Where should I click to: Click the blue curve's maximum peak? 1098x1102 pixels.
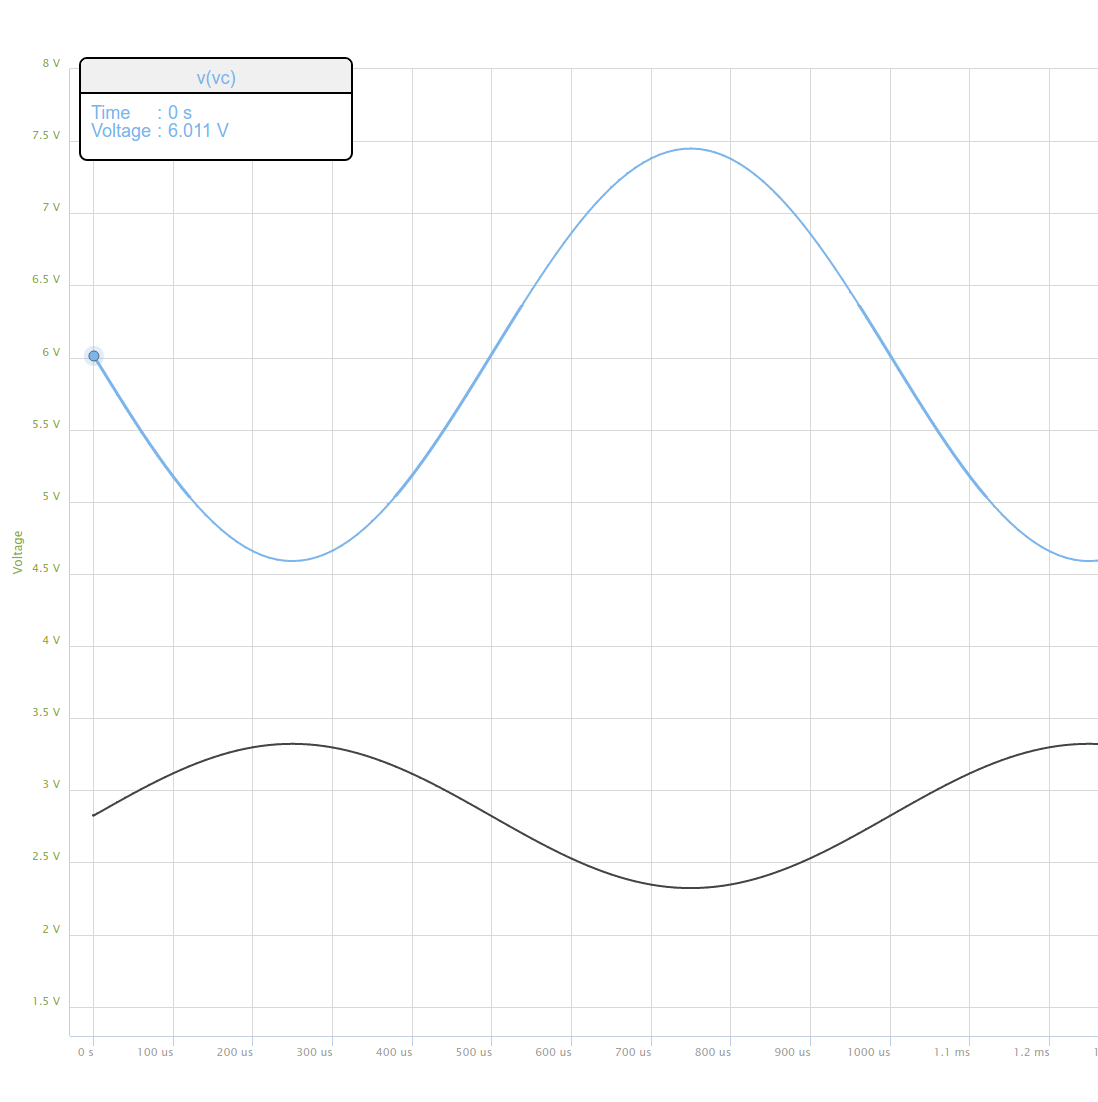[690, 149]
